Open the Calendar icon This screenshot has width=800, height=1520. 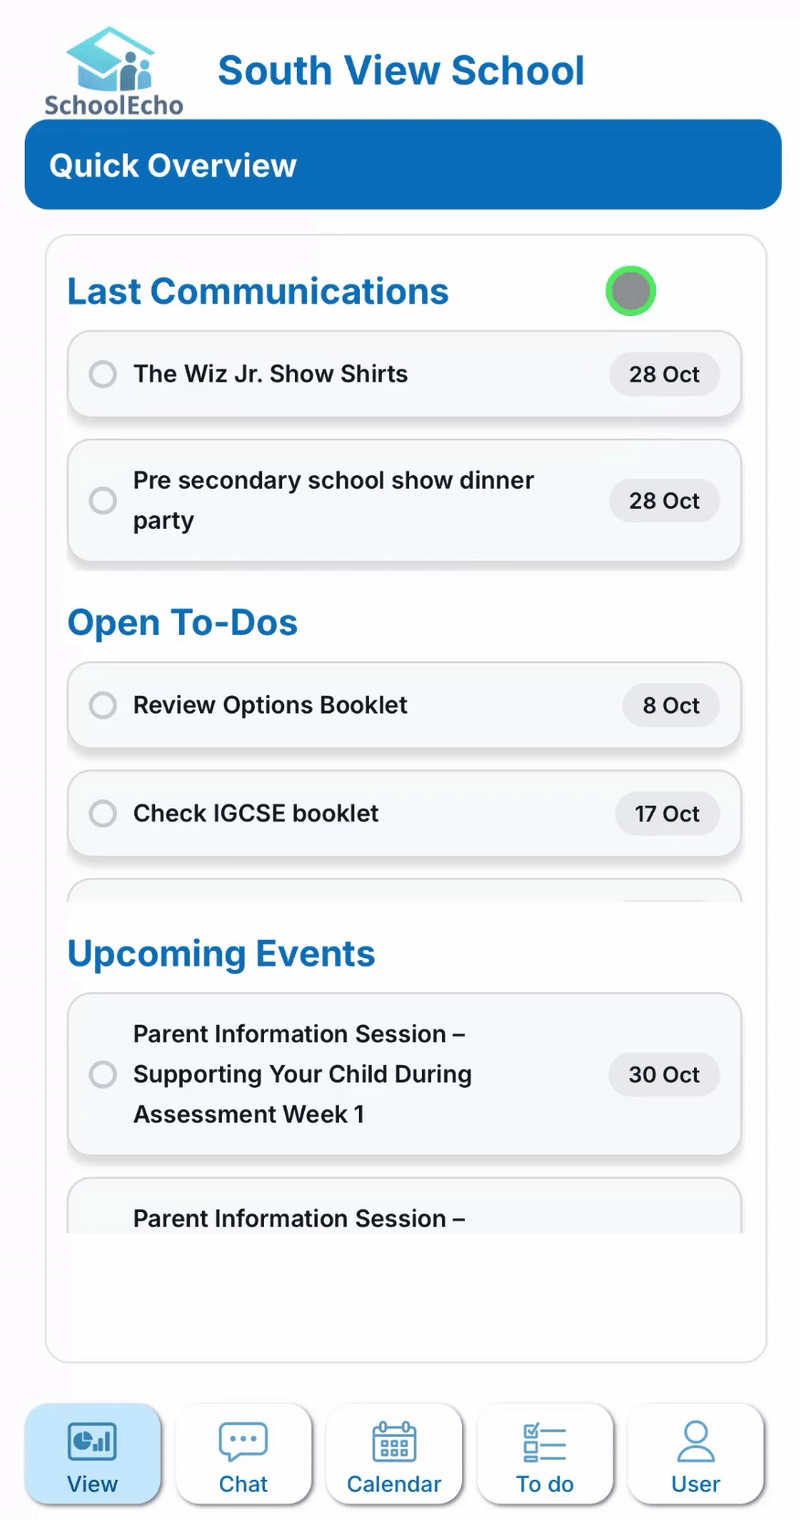pyautogui.click(x=394, y=1442)
